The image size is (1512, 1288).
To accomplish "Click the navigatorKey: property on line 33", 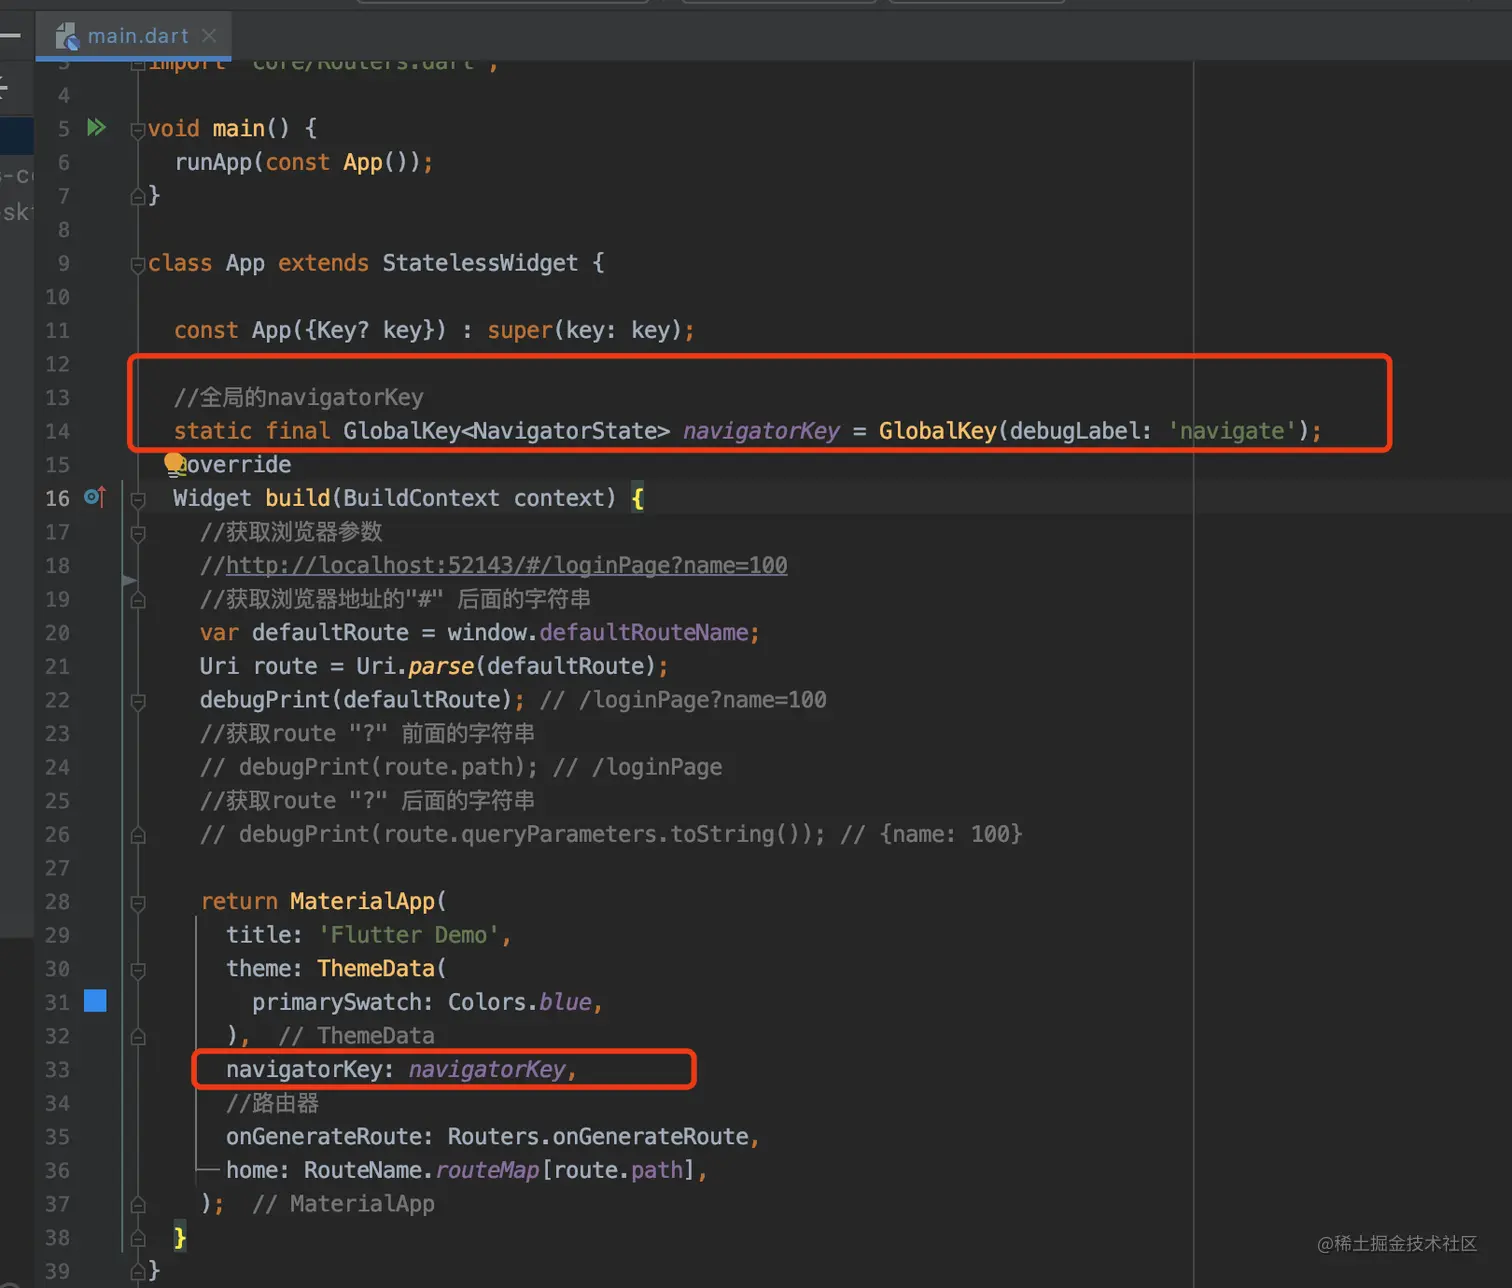I will coord(310,1070).
